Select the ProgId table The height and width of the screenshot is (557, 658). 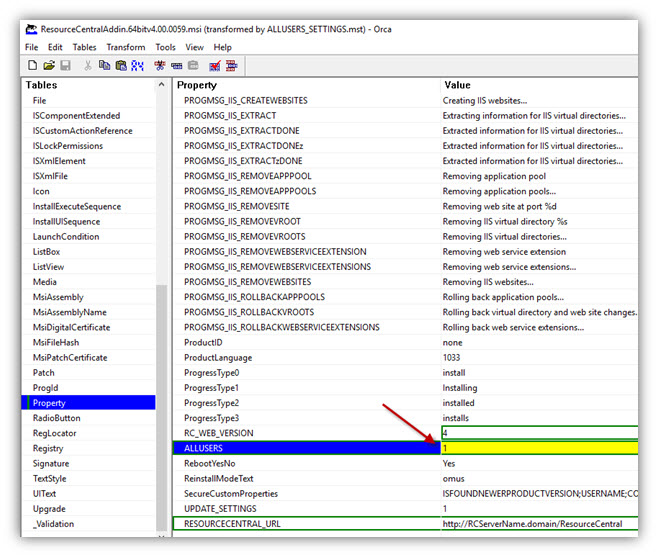pos(45,388)
